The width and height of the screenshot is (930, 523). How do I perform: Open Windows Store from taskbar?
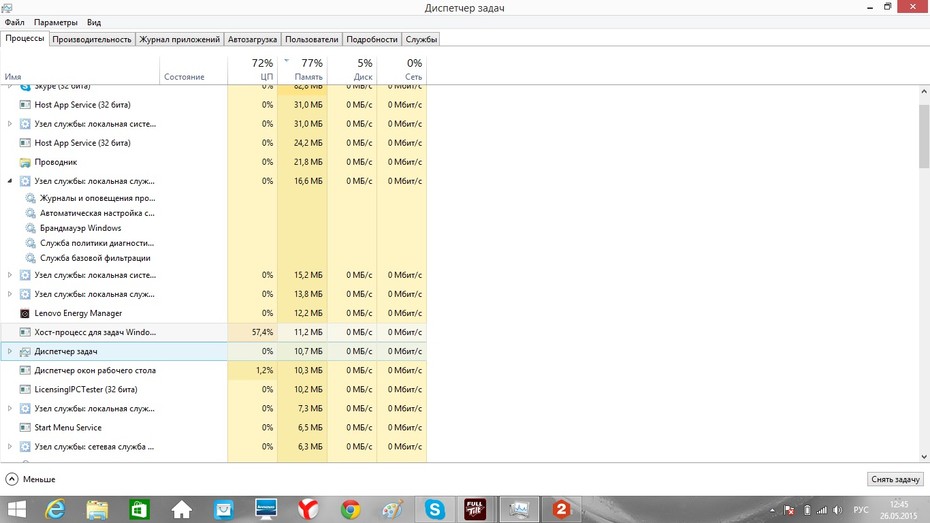coord(139,509)
